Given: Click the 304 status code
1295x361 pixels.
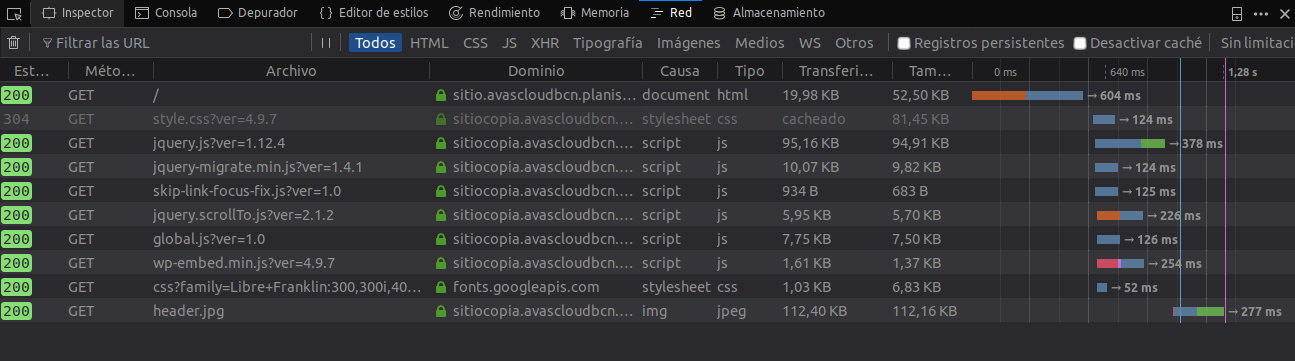Looking at the screenshot, I should [15, 119].
